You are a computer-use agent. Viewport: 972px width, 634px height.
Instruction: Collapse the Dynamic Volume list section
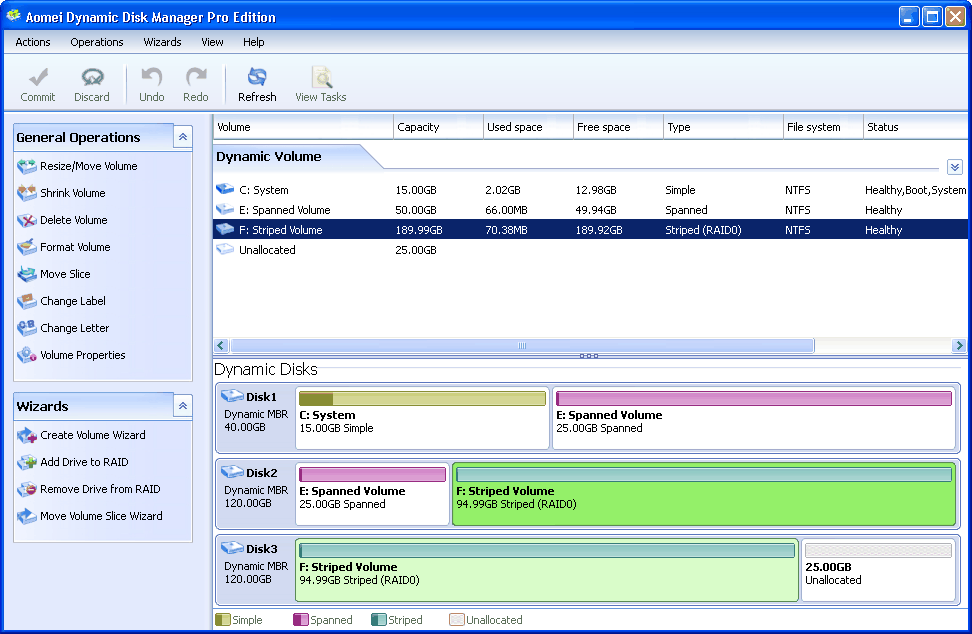pyautogui.click(x=954, y=167)
